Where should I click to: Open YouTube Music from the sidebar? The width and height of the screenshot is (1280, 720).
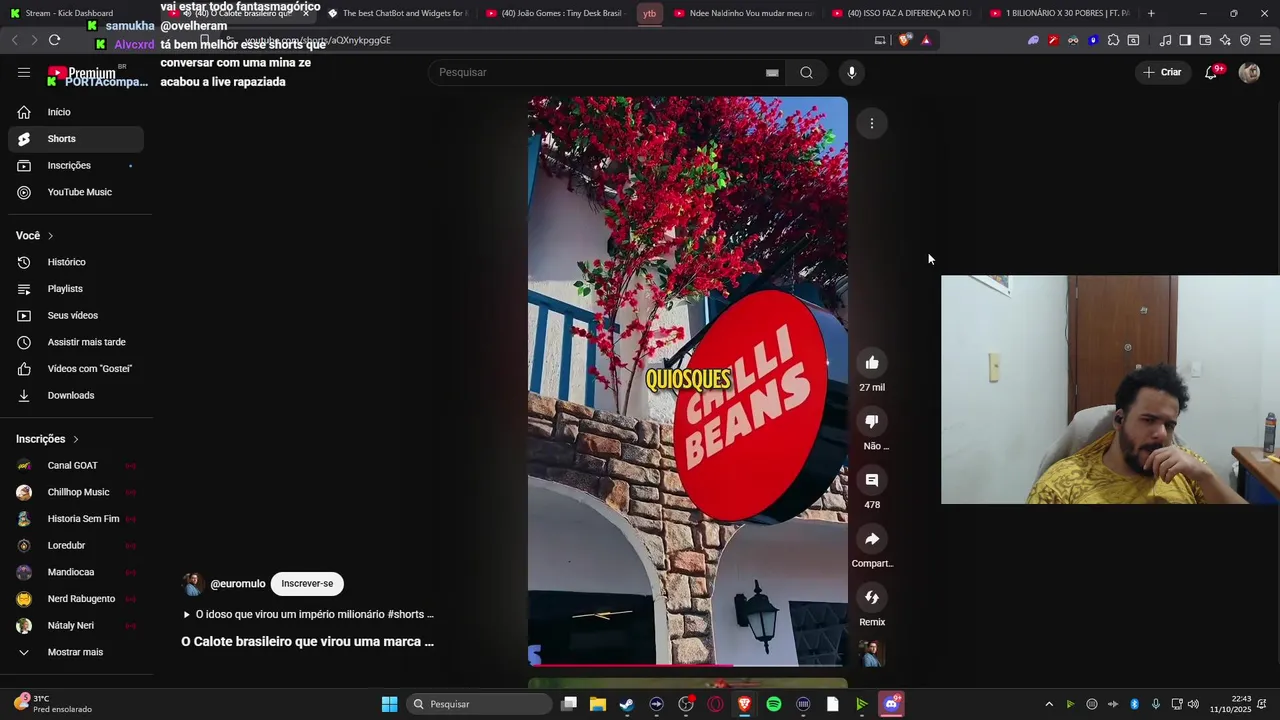(x=76, y=192)
